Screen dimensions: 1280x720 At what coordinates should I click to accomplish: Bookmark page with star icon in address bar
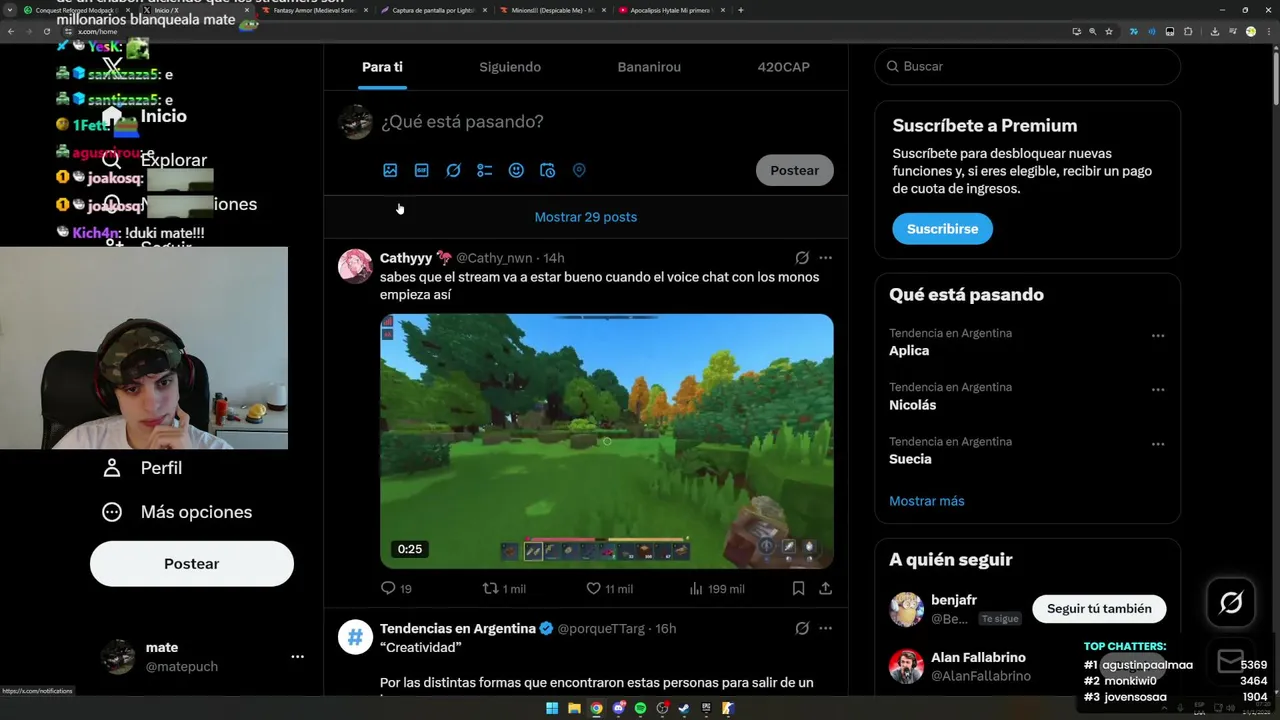(x=1109, y=31)
